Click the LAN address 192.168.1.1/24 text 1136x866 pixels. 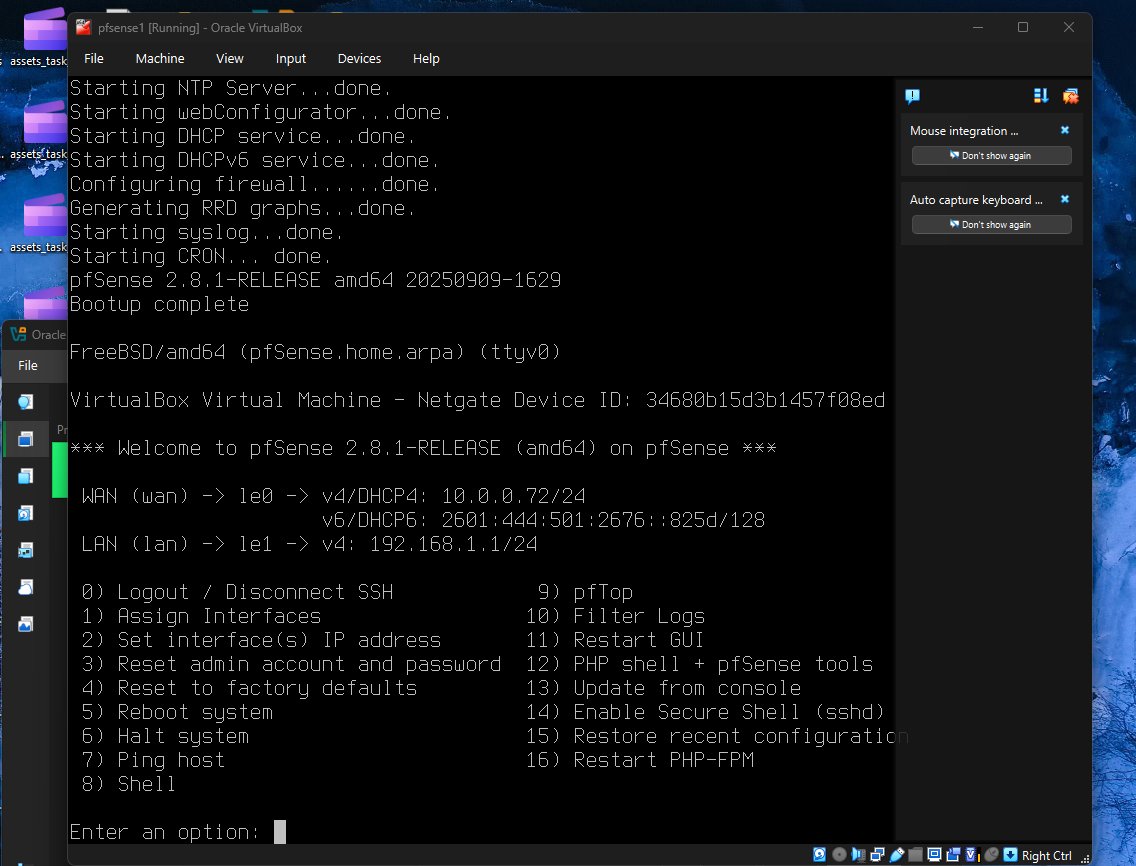[x=454, y=544]
